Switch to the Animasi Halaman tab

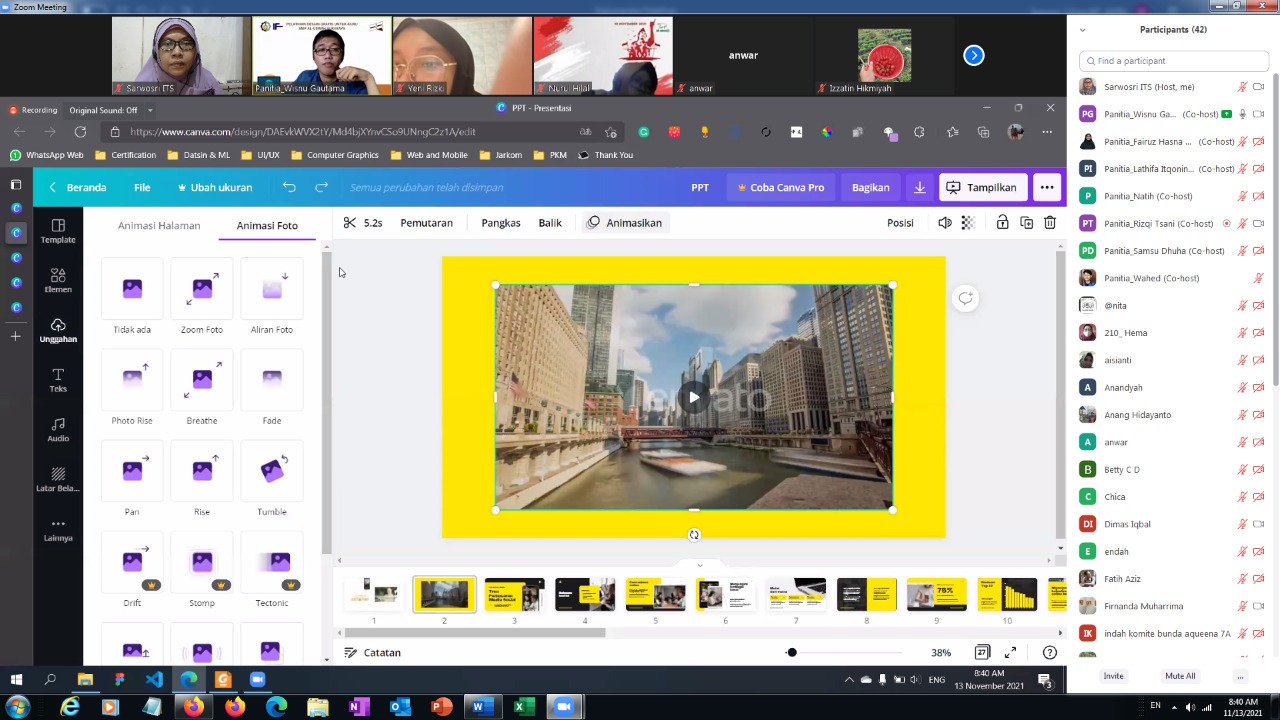coord(159,226)
